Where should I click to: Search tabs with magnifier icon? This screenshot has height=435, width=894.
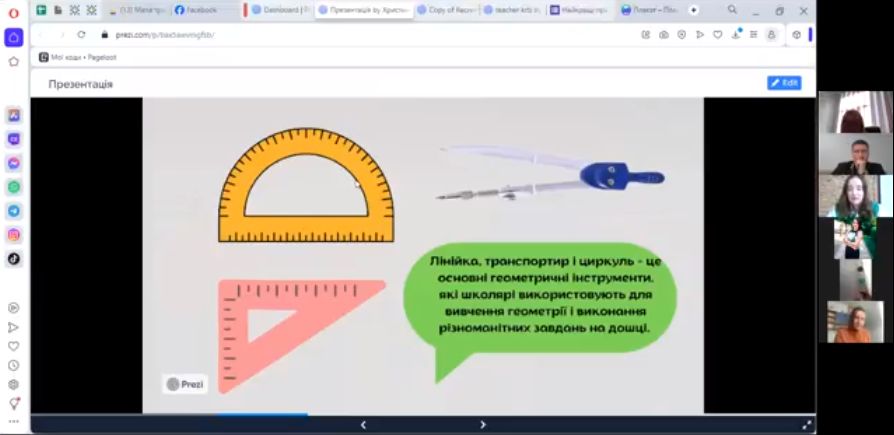(733, 10)
